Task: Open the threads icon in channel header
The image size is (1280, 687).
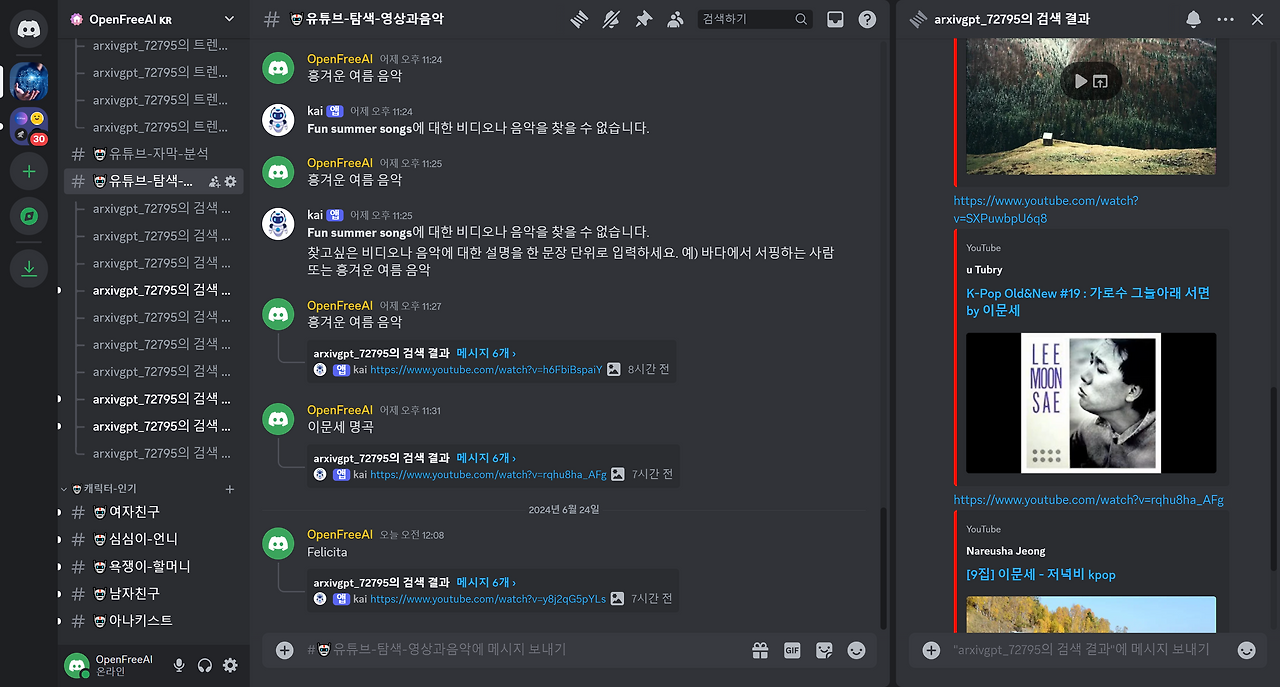Action: tap(579, 19)
